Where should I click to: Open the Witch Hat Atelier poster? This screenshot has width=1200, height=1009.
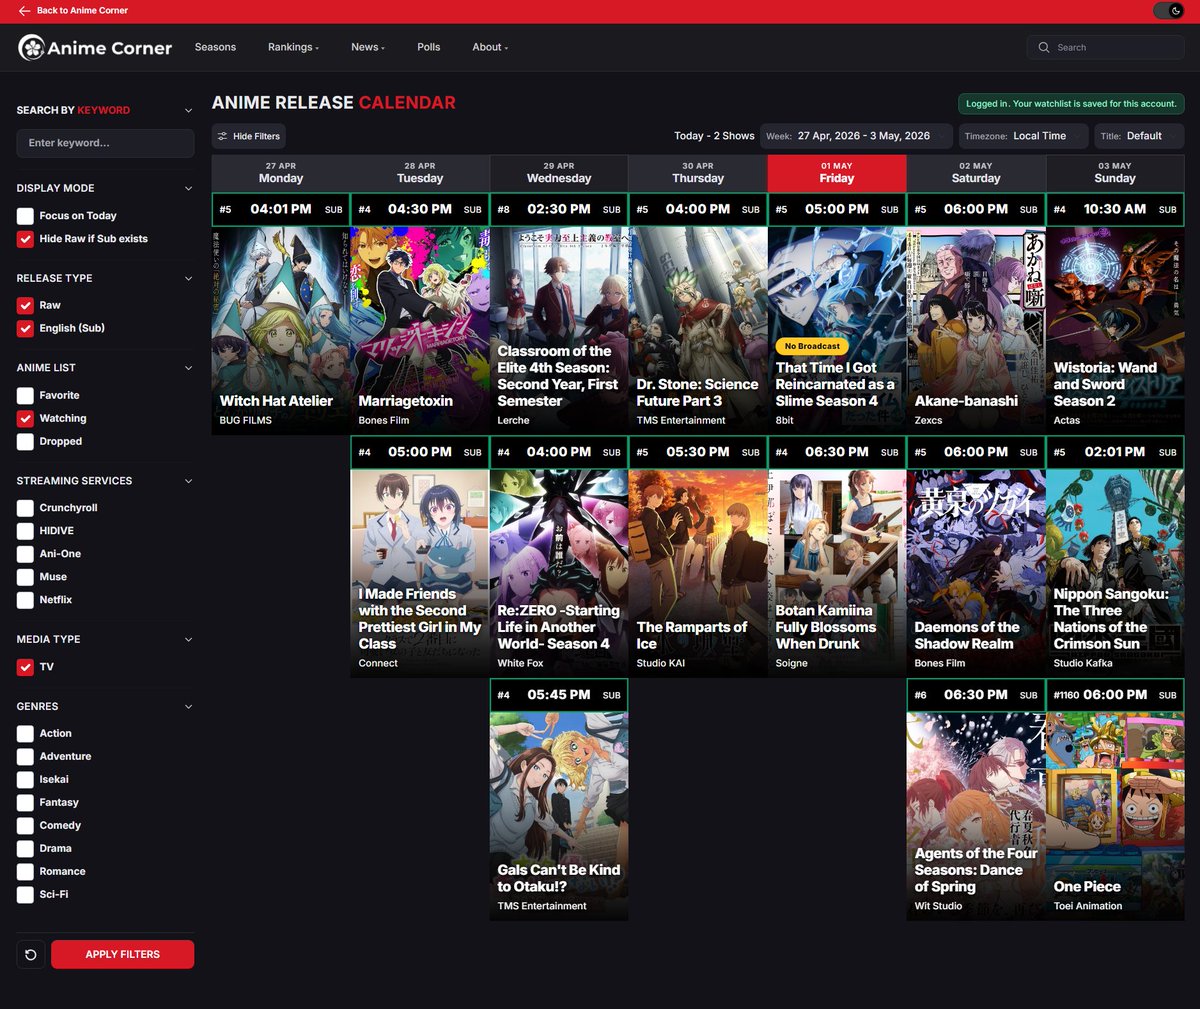(x=281, y=330)
